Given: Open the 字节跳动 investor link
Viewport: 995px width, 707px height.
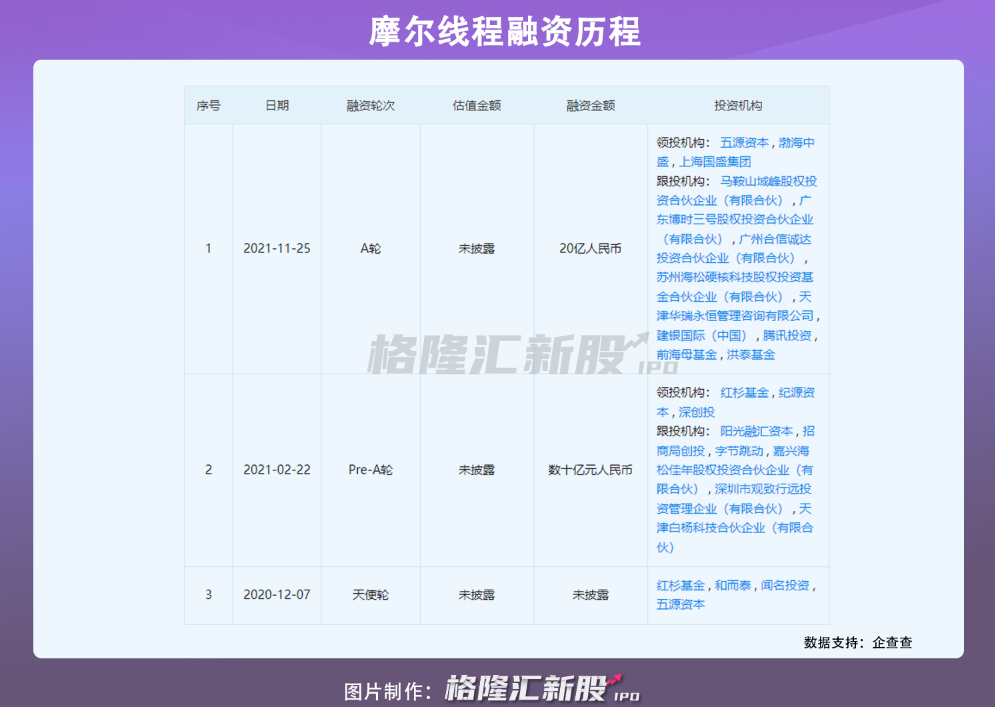Looking at the screenshot, I should pos(739,451).
